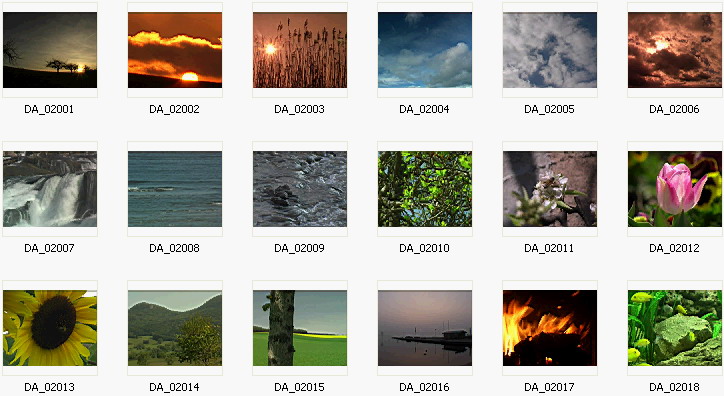Select the DA_02016 misty harbor thumbnail

point(425,328)
